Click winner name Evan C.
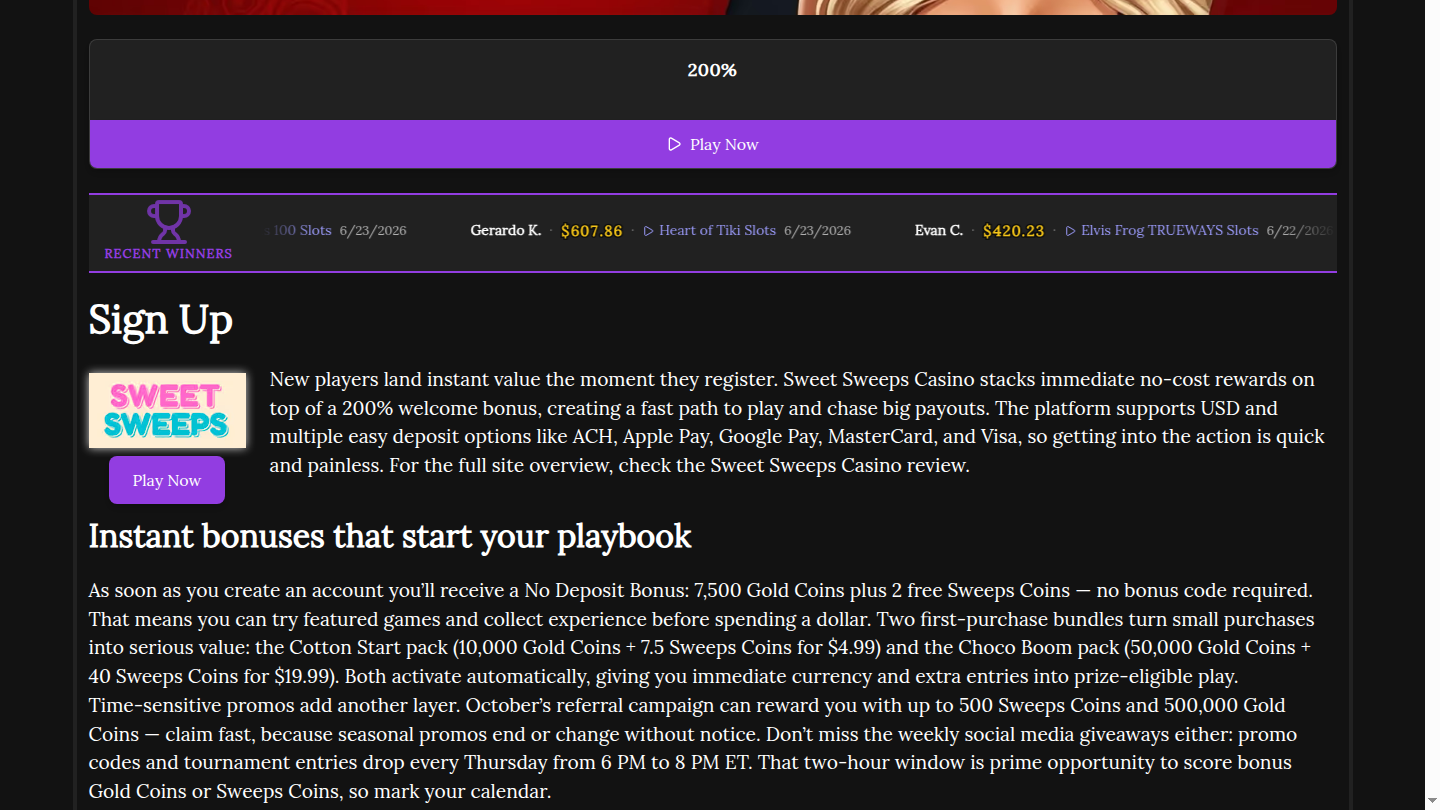This screenshot has width=1440, height=810. click(x=939, y=230)
